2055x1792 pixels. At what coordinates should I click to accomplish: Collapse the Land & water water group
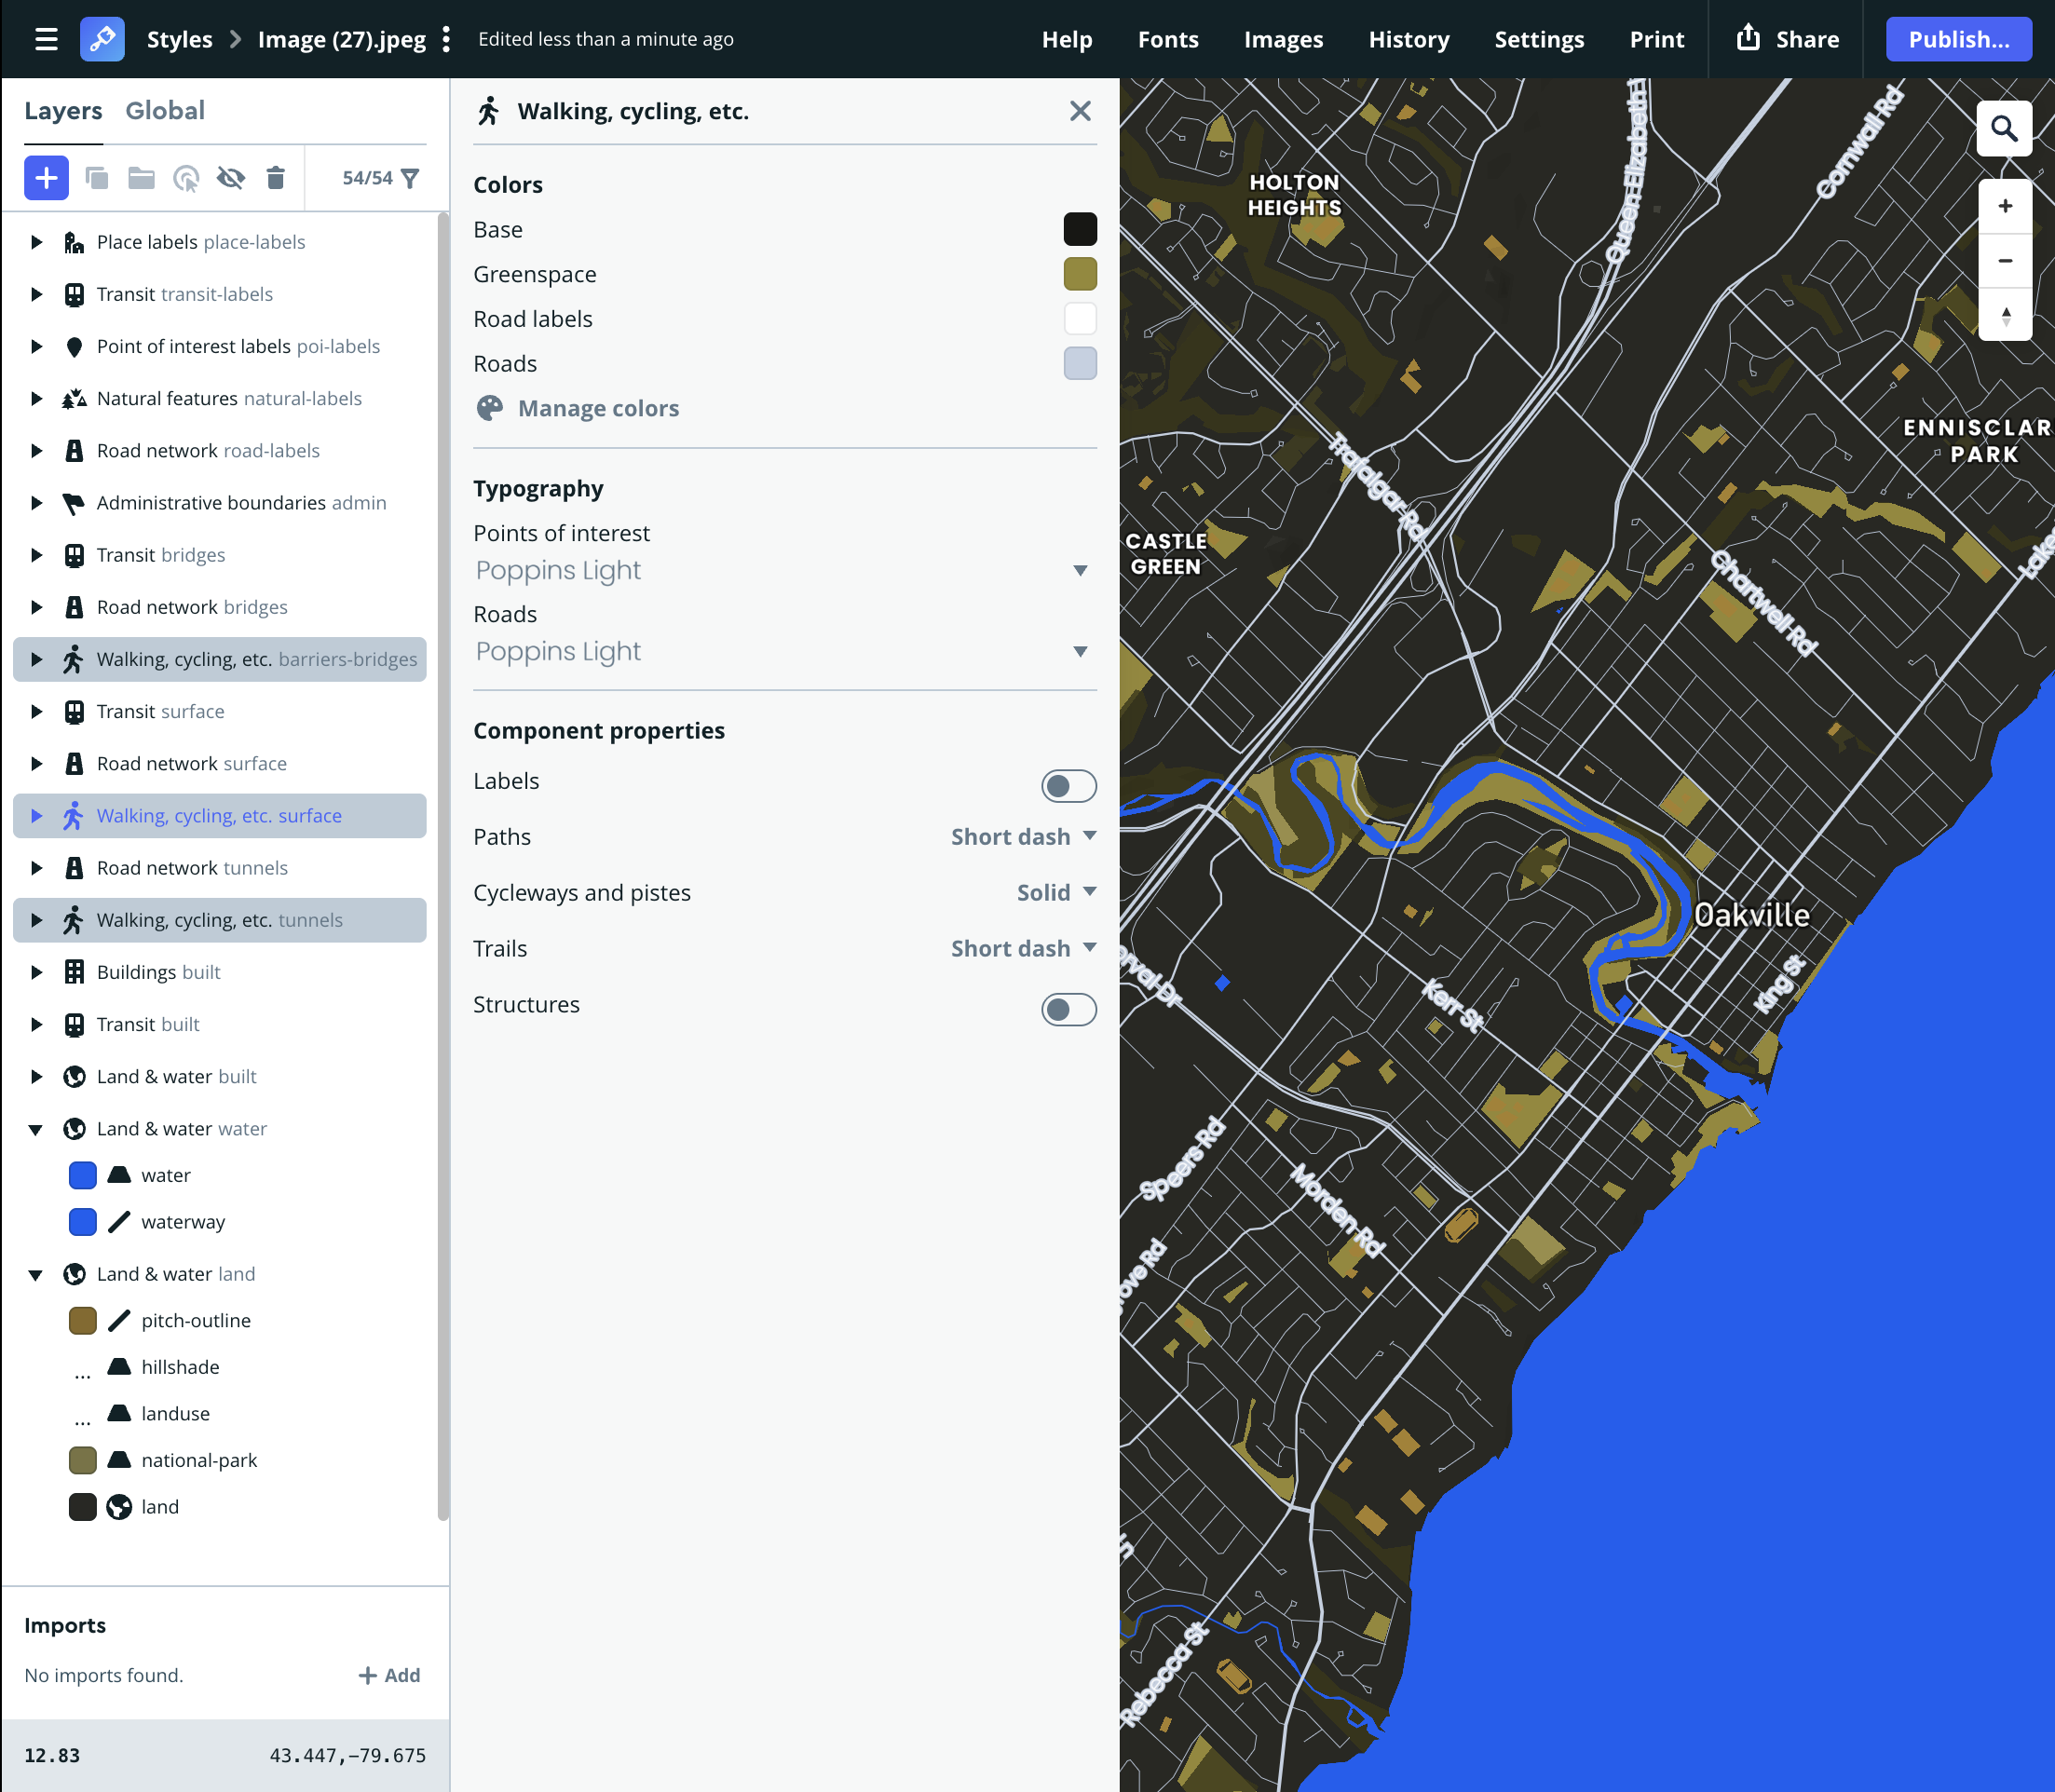pos(37,1129)
